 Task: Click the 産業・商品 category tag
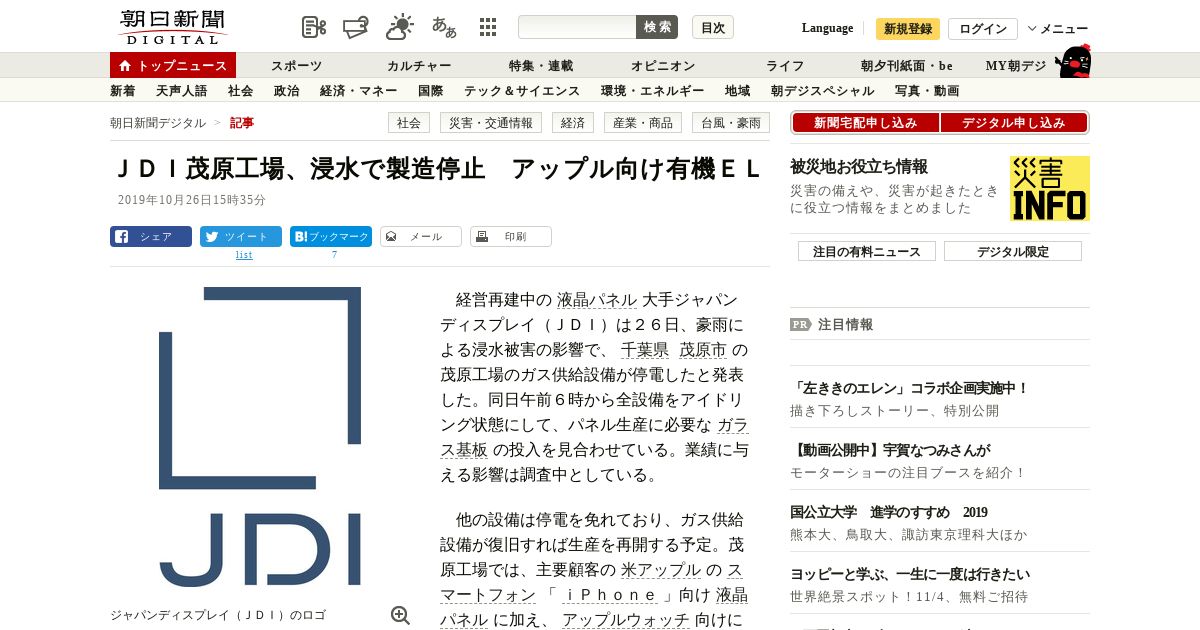[643, 123]
